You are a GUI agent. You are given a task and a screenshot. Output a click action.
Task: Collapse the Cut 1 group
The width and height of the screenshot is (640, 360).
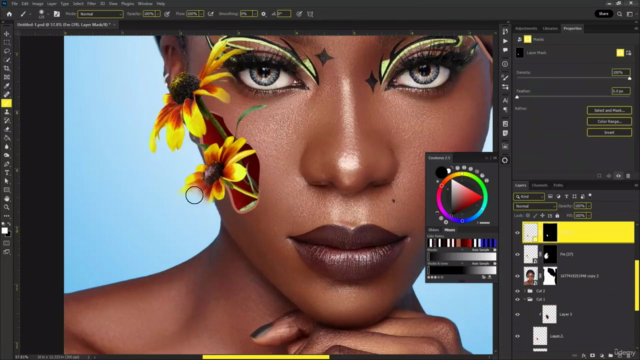[x=525, y=299]
